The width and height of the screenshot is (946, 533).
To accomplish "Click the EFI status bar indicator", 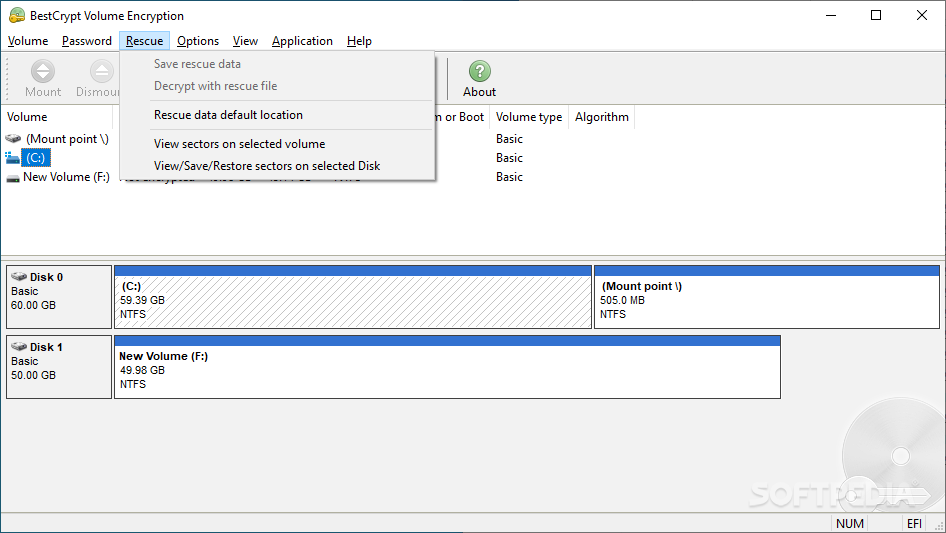I will (914, 523).
